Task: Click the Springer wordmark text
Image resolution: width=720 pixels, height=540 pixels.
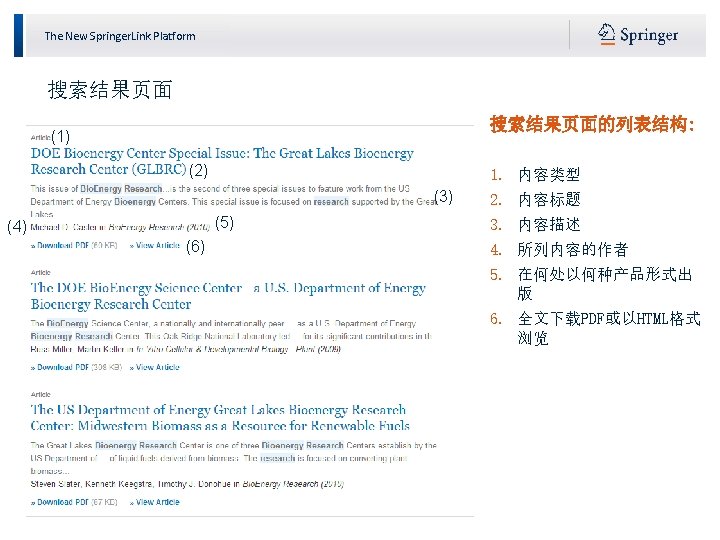Action: coord(649,35)
